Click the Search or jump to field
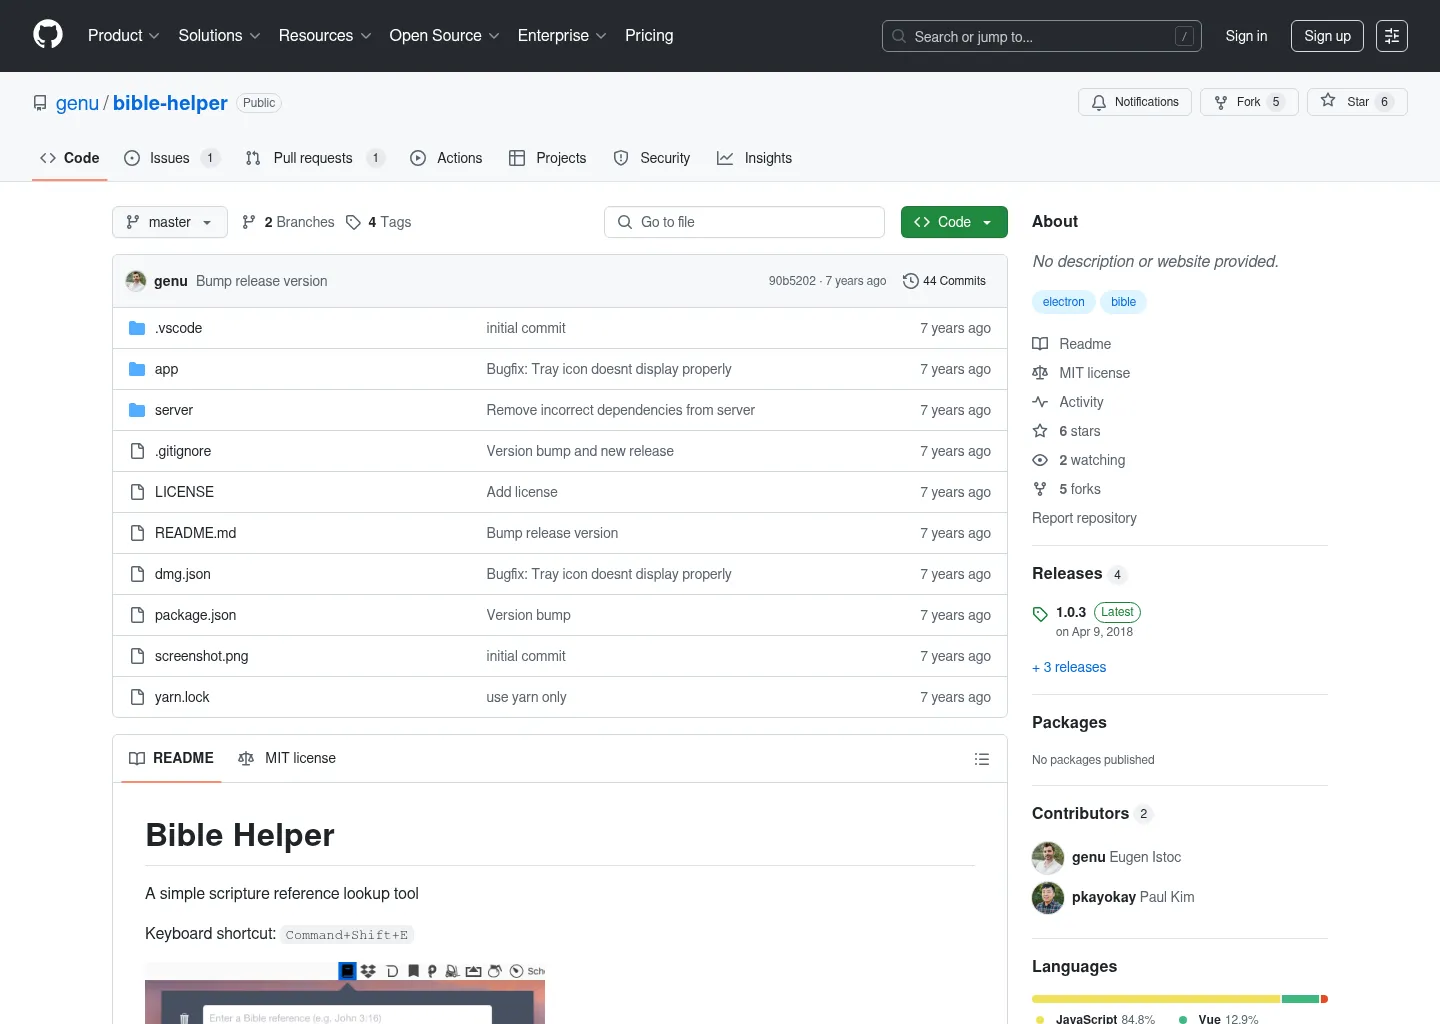 tap(1042, 36)
